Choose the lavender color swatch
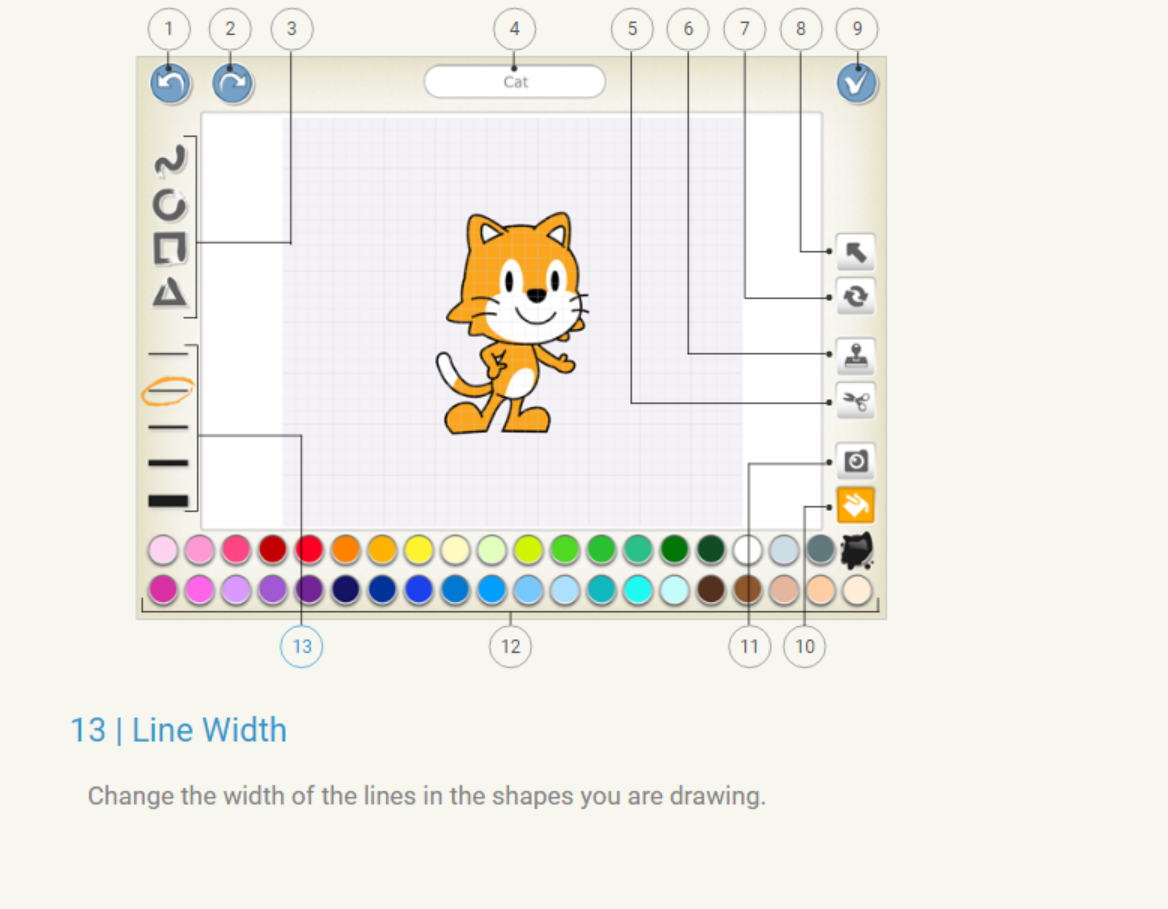The height and width of the screenshot is (909, 1168). (236, 589)
